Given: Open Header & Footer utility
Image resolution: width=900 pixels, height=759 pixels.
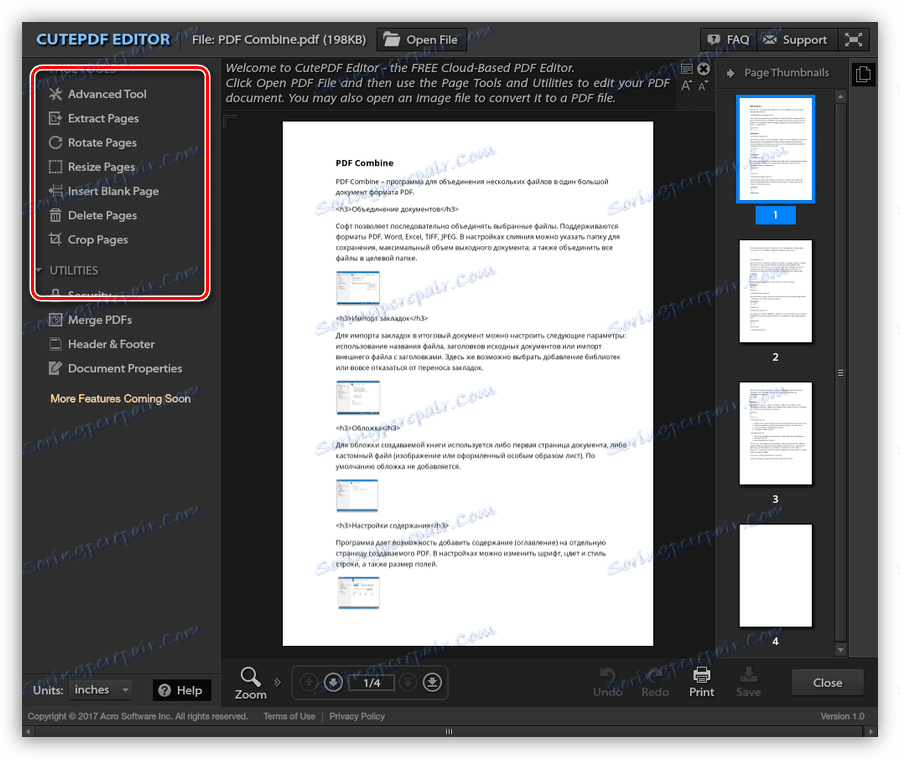Looking at the screenshot, I should click(102, 344).
